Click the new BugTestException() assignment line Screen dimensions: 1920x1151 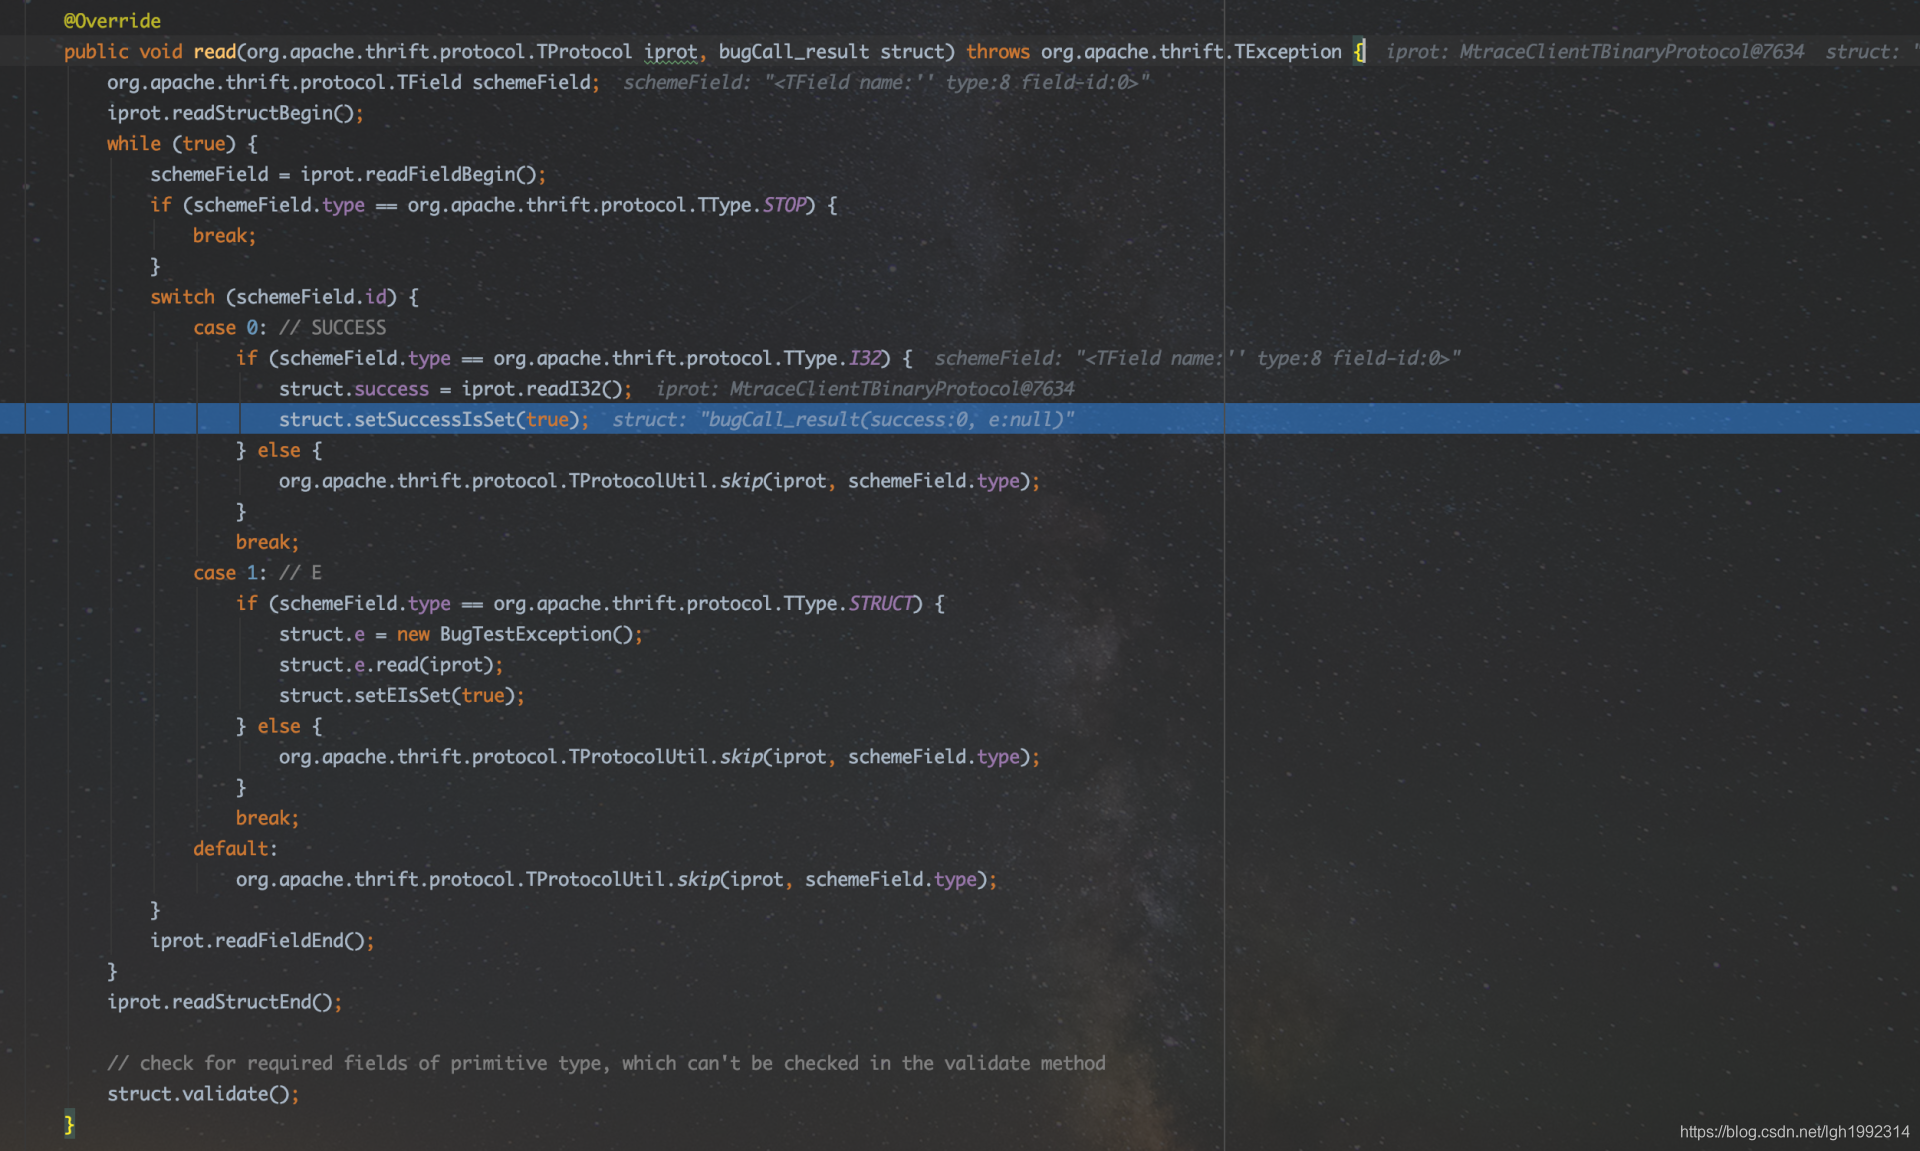(x=460, y=634)
